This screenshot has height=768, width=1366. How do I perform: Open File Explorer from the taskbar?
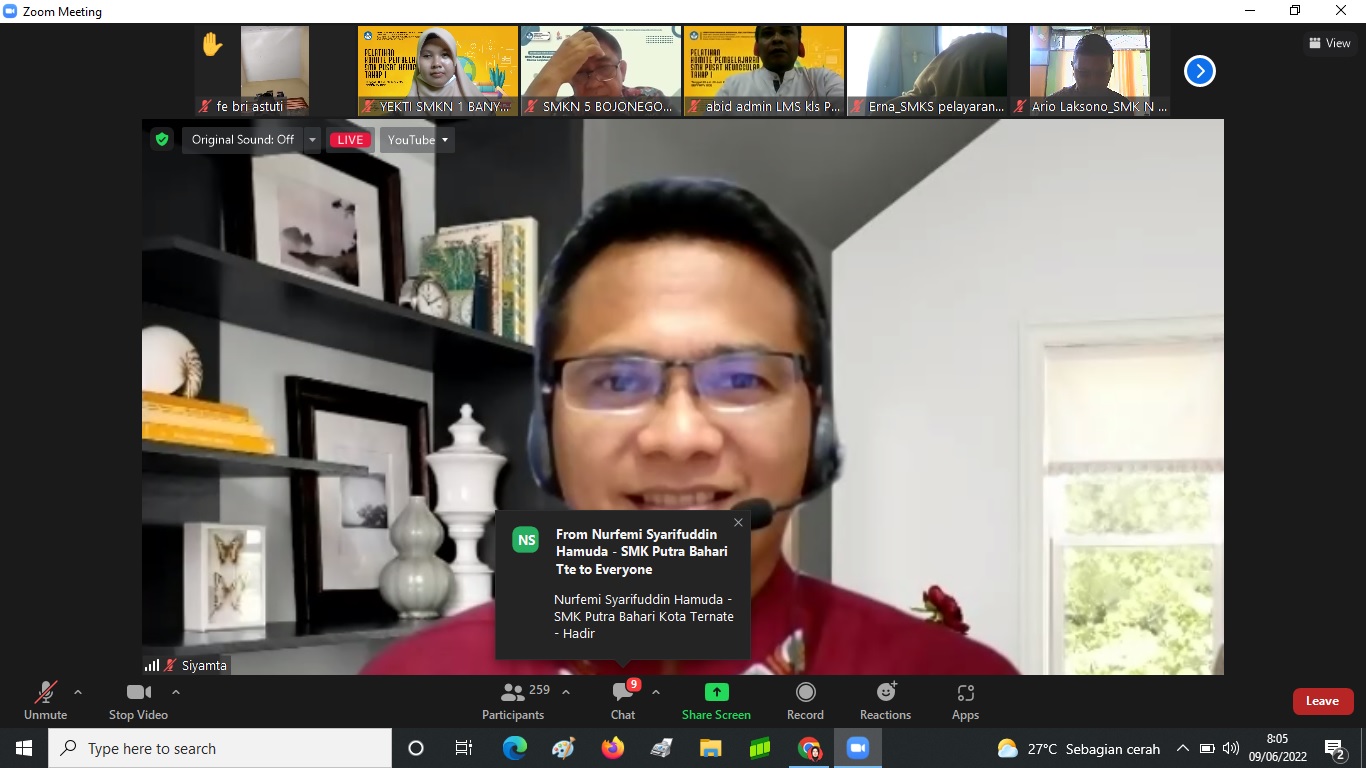710,748
